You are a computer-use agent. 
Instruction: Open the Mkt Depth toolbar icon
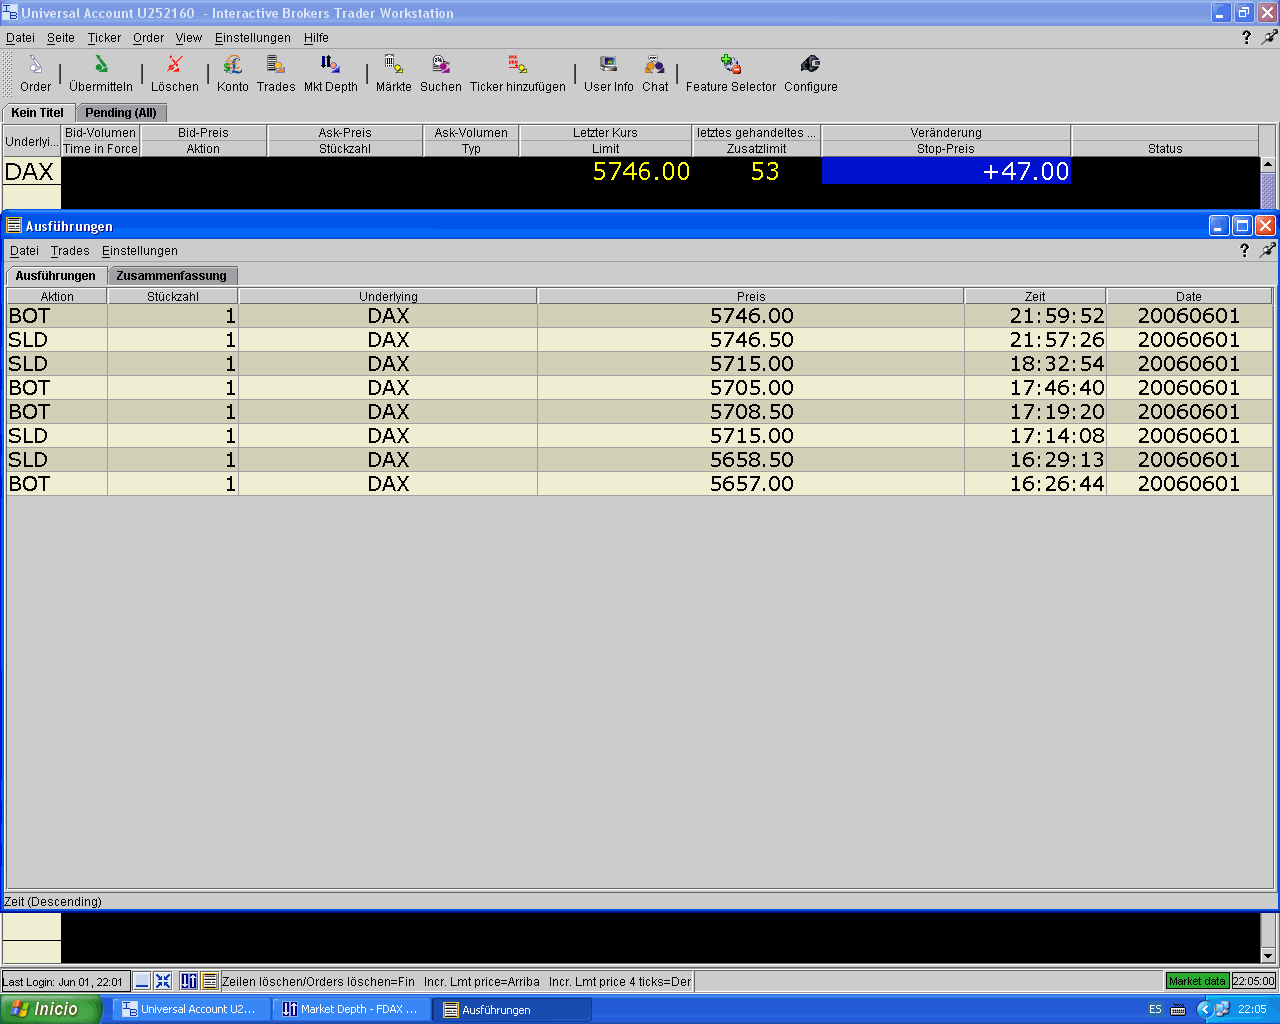pyautogui.click(x=331, y=75)
